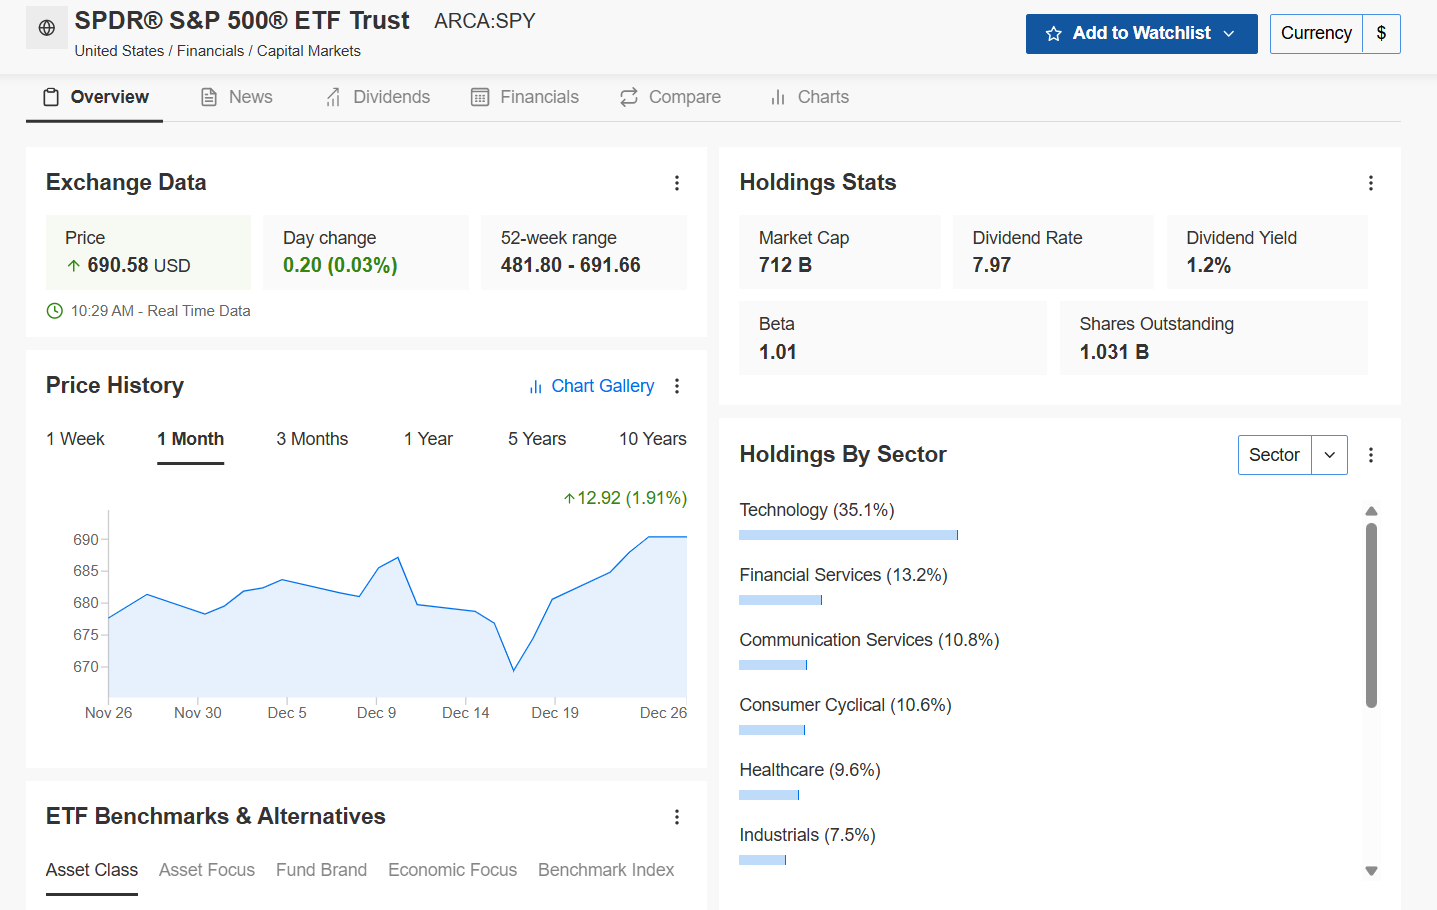This screenshot has height=910, width=1437.
Task: Open the Add to Watchlist dropdown chevron
Action: click(1229, 34)
